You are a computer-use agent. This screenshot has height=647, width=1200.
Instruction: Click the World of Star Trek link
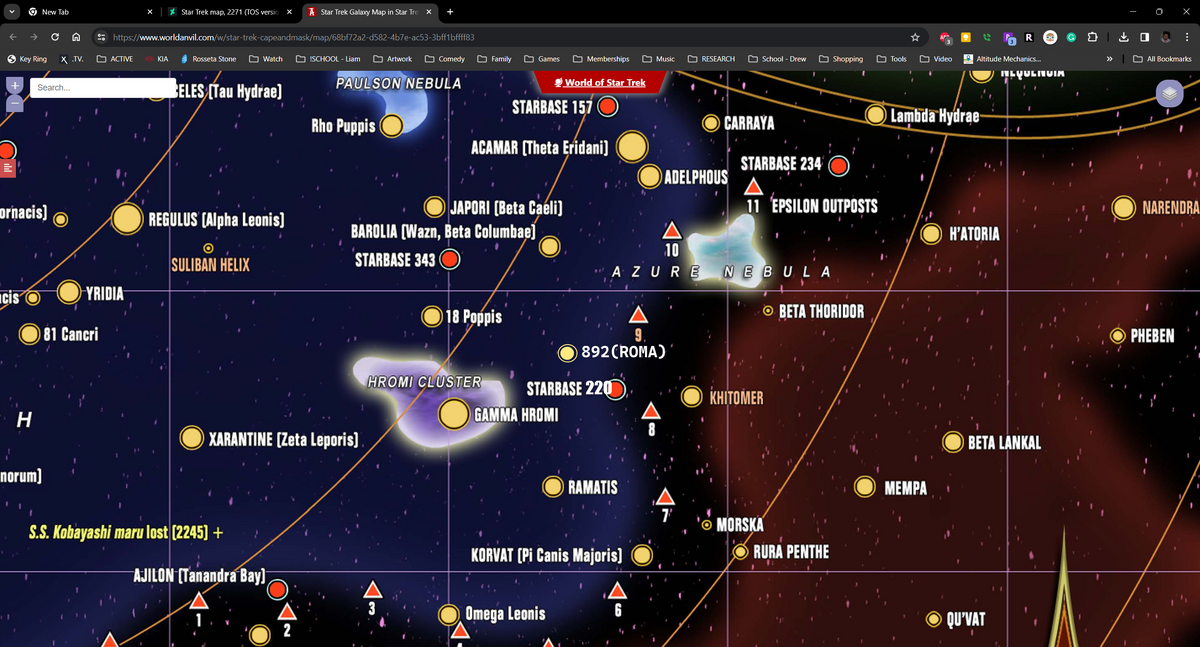pyautogui.click(x=600, y=82)
